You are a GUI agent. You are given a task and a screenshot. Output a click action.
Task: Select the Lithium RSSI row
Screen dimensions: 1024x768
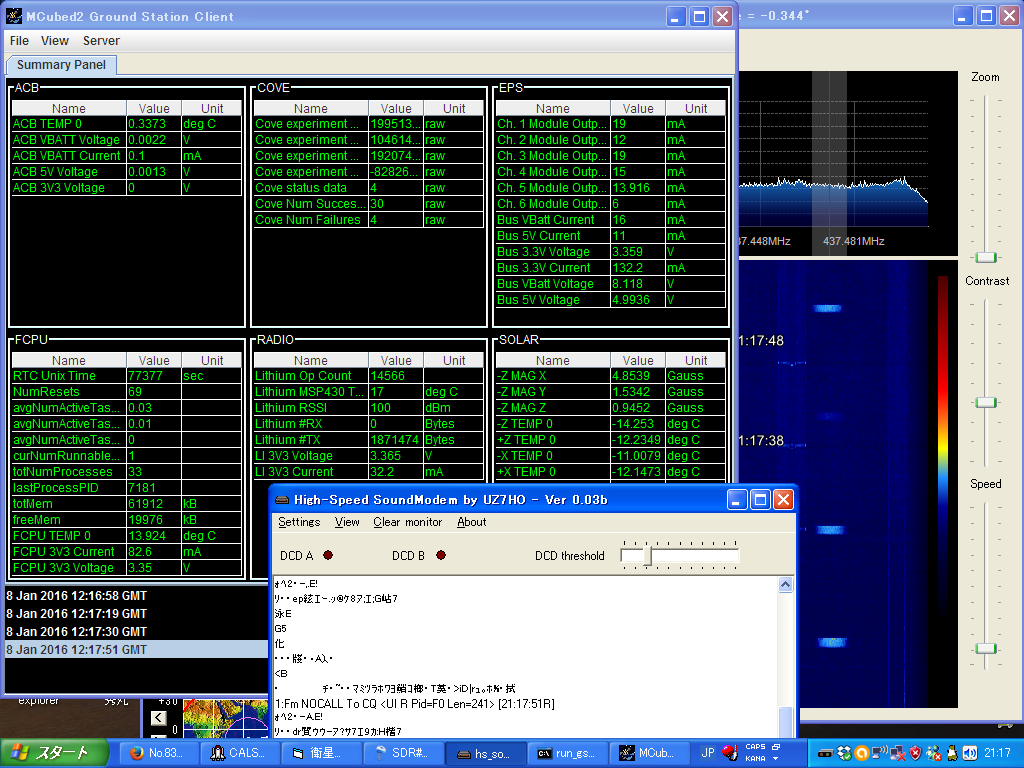coord(369,408)
